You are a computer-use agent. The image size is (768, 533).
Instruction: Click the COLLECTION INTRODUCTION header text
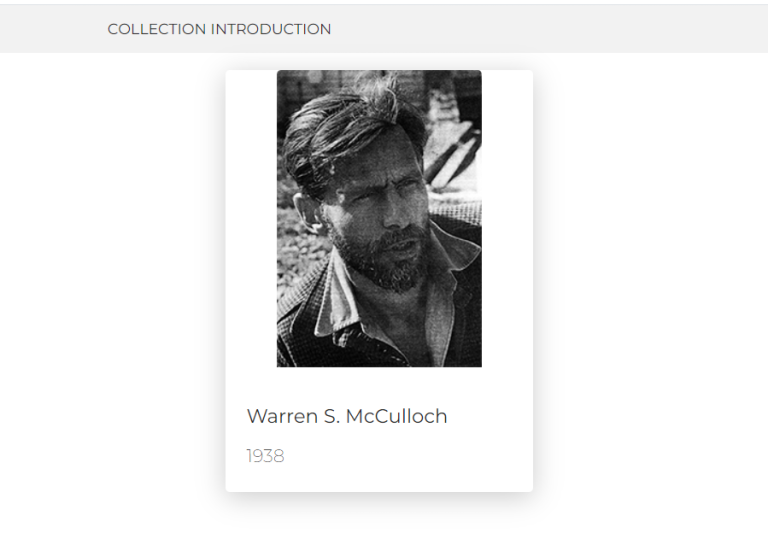(x=219, y=29)
